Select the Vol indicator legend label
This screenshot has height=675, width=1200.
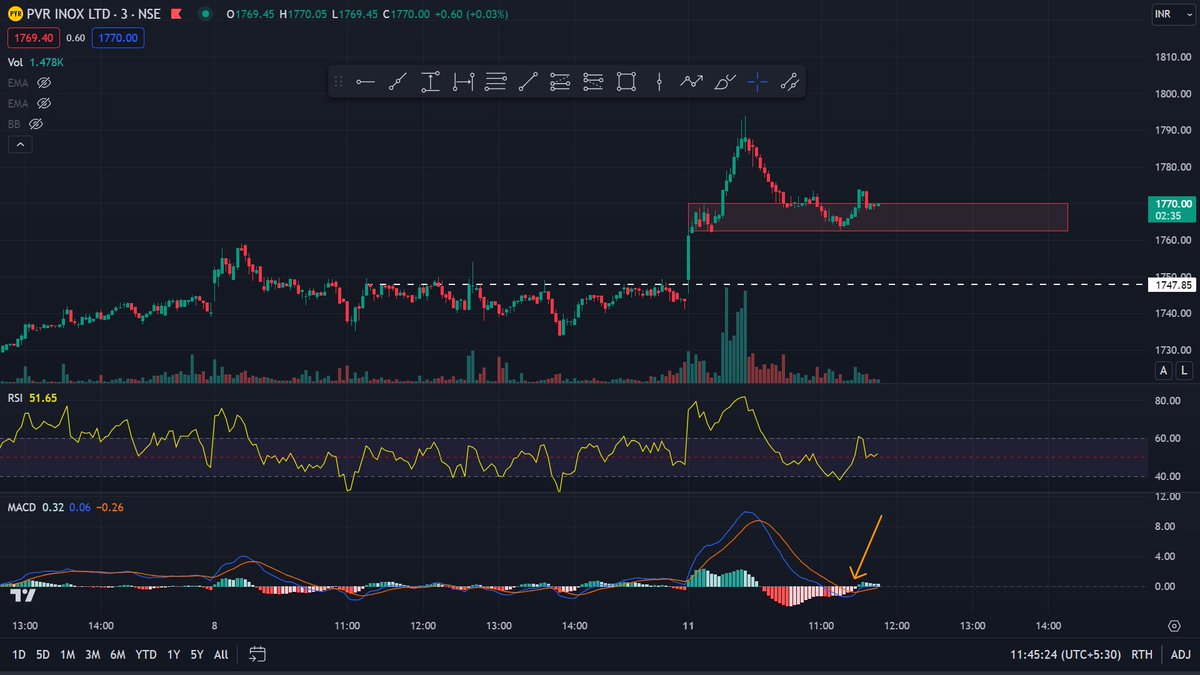15,62
